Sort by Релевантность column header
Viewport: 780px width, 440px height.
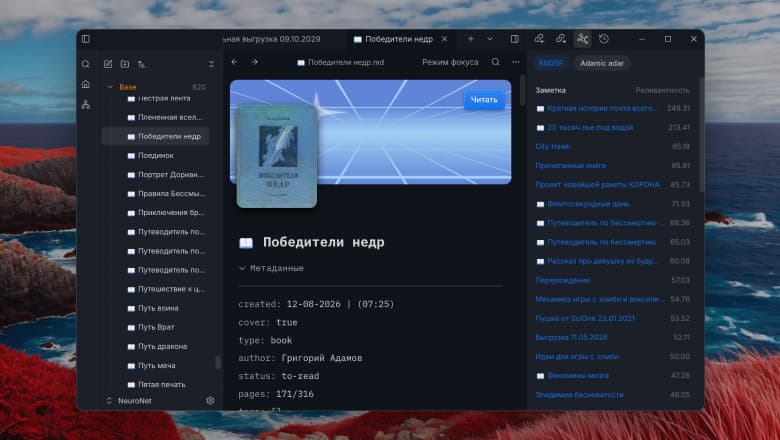(x=662, y=90)
